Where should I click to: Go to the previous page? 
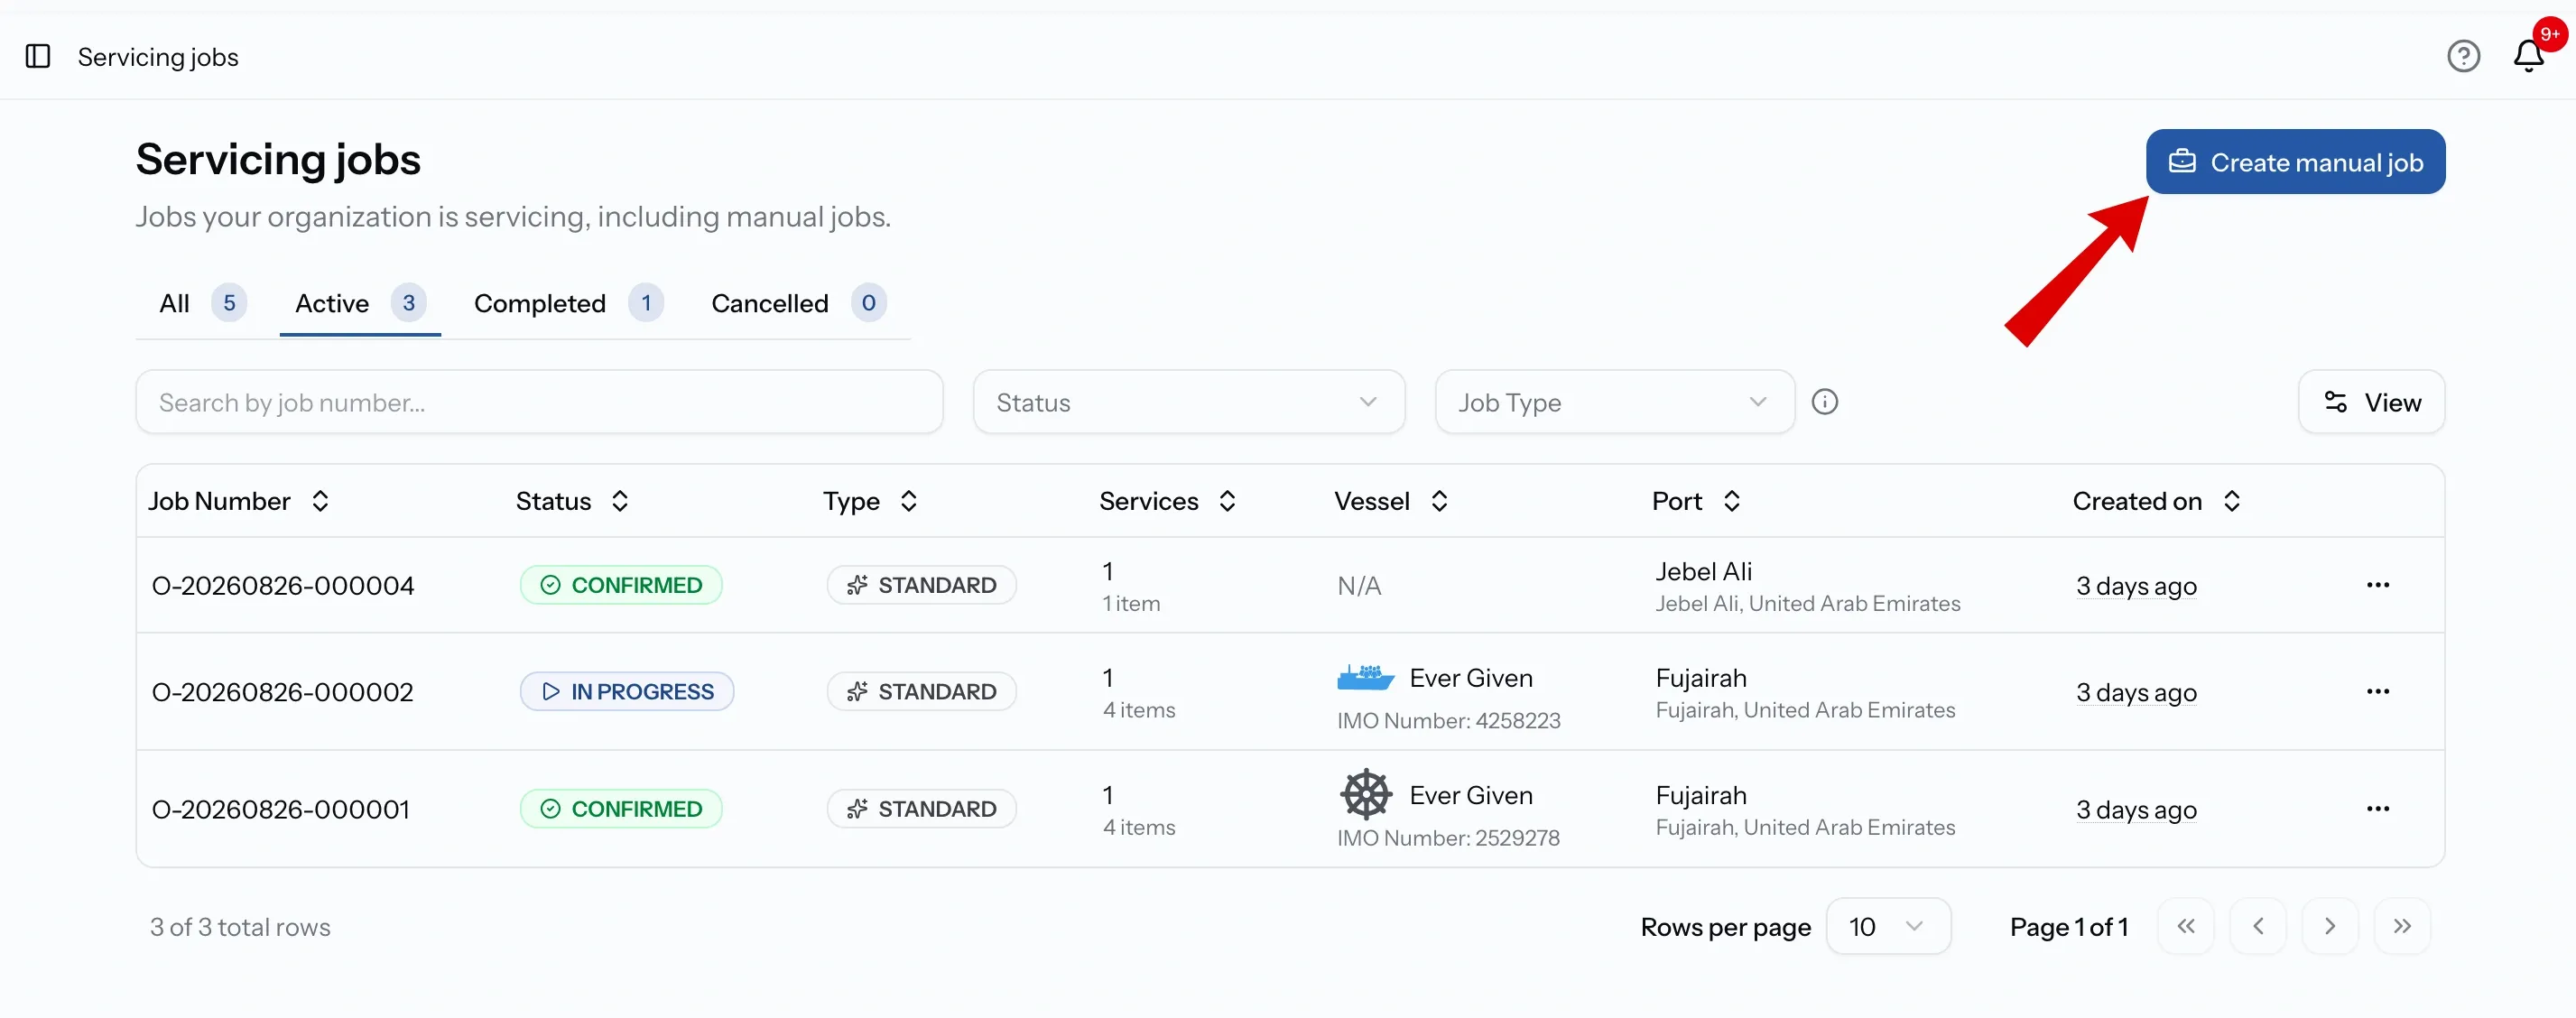click(2257, 926)
